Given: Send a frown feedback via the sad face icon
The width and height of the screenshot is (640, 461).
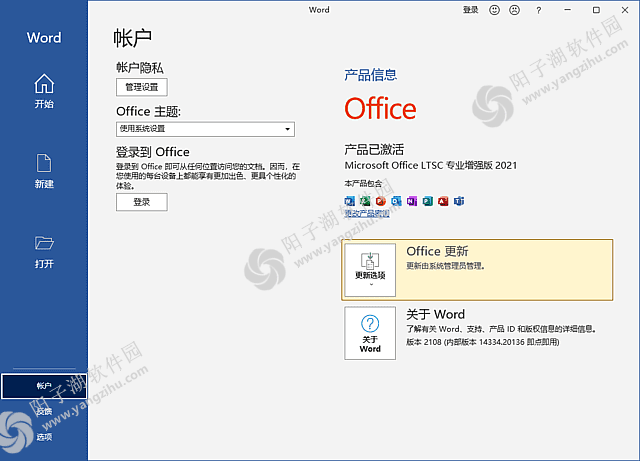Looking at the screenshot, I should coord(514,10).
